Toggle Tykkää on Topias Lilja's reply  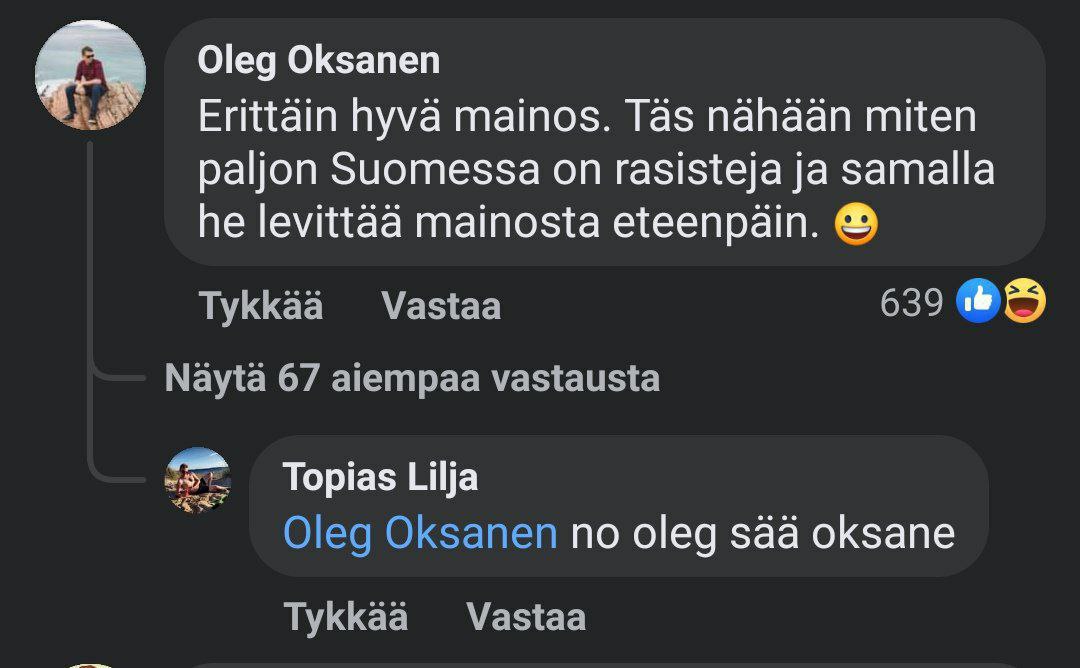pos(345,616)
